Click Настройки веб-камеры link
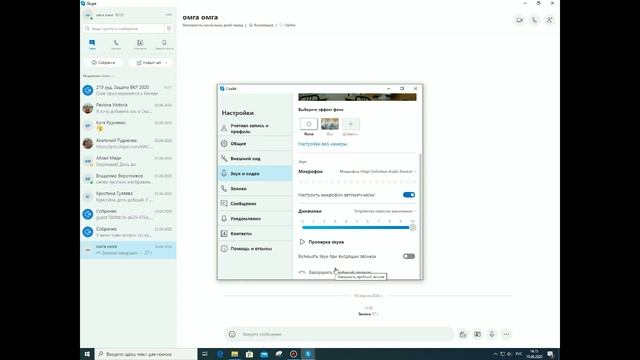Screen dimensions: 640x360 pos(322,144)
